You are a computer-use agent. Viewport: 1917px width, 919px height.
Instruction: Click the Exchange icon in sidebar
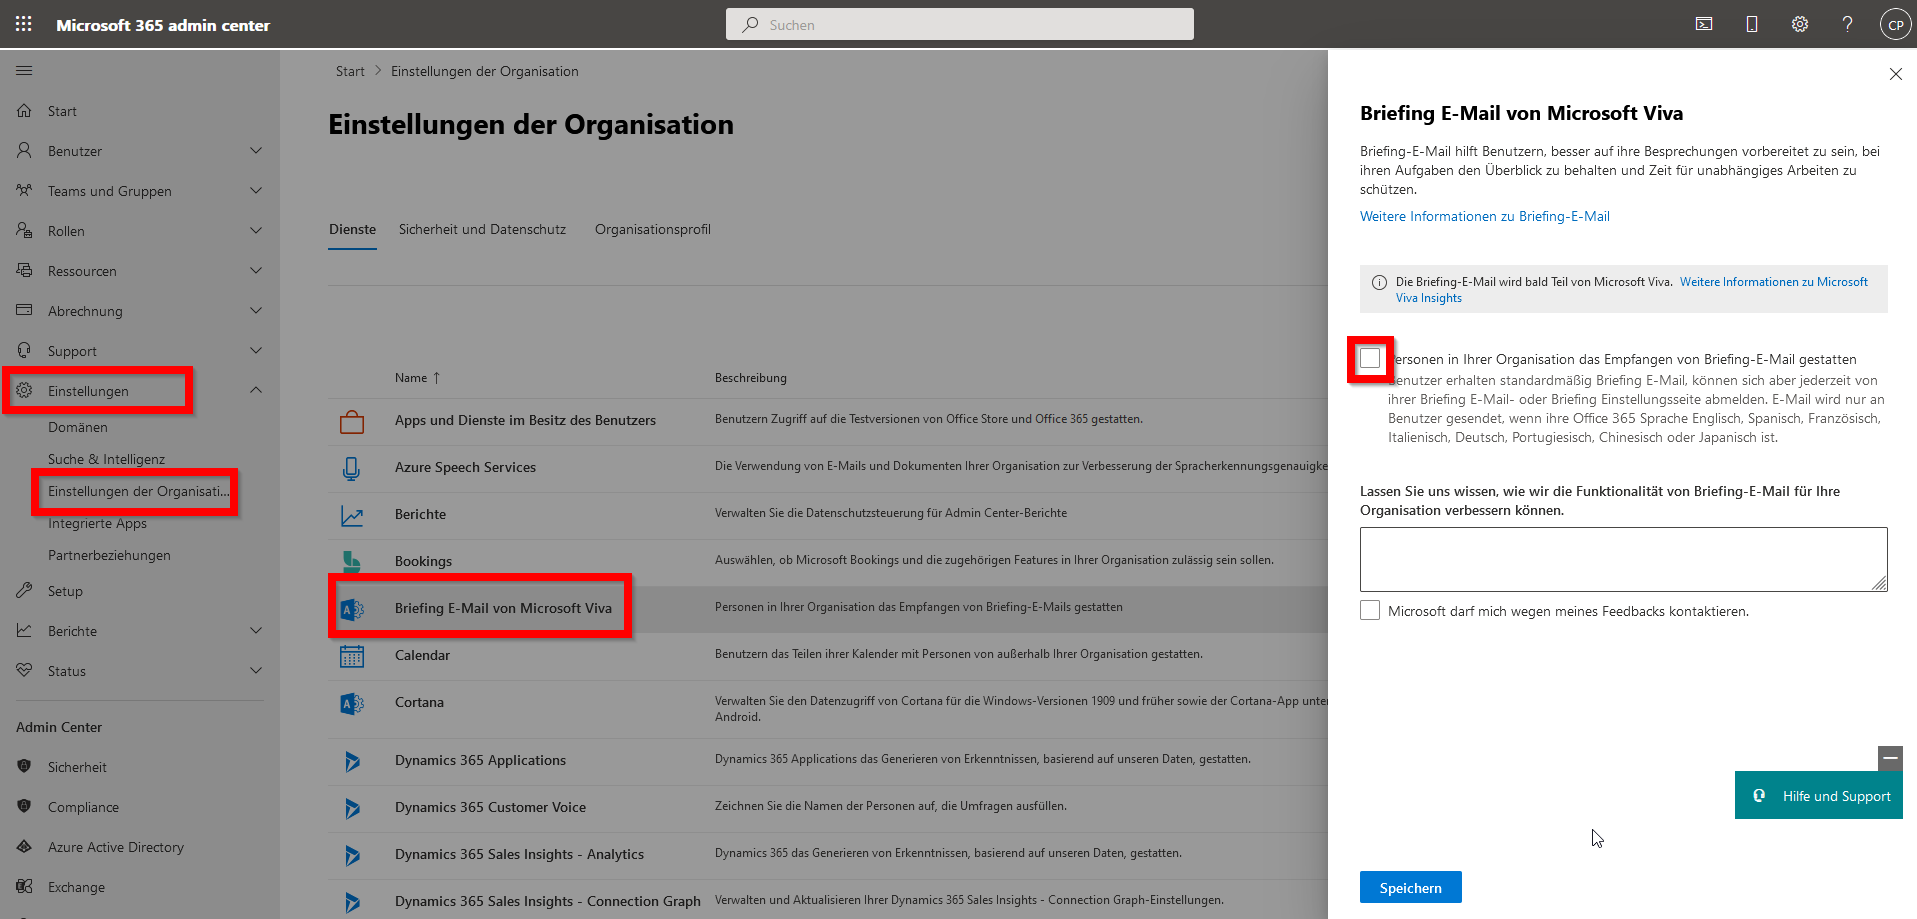[24, 886]
